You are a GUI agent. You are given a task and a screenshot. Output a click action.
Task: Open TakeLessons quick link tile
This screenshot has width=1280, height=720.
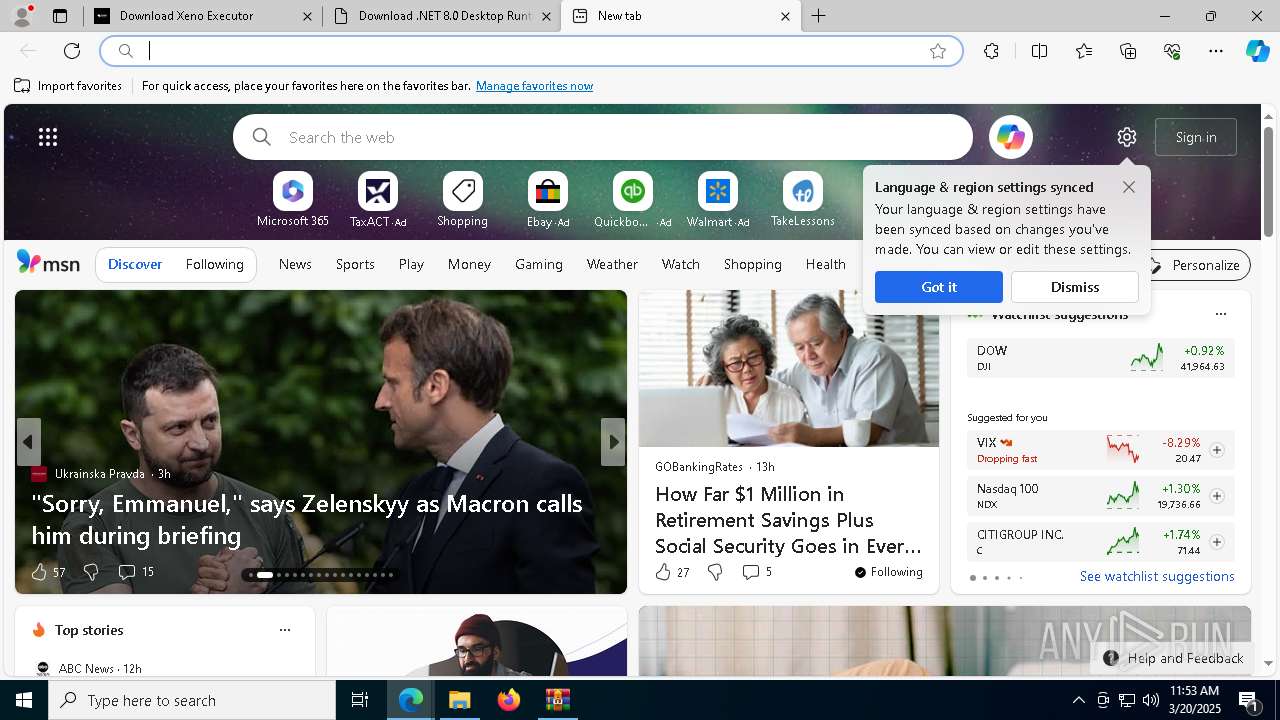pyautogui.click(x=802, y=200)
